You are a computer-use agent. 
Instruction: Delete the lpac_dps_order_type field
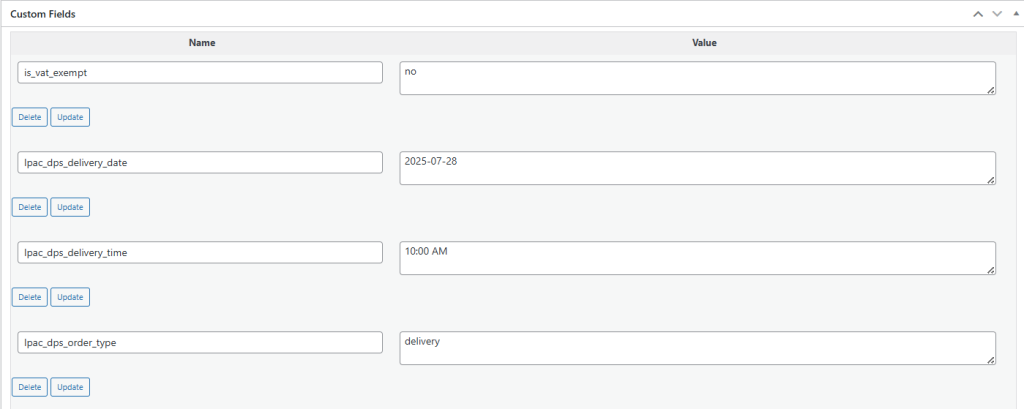(x=30, y=387)
